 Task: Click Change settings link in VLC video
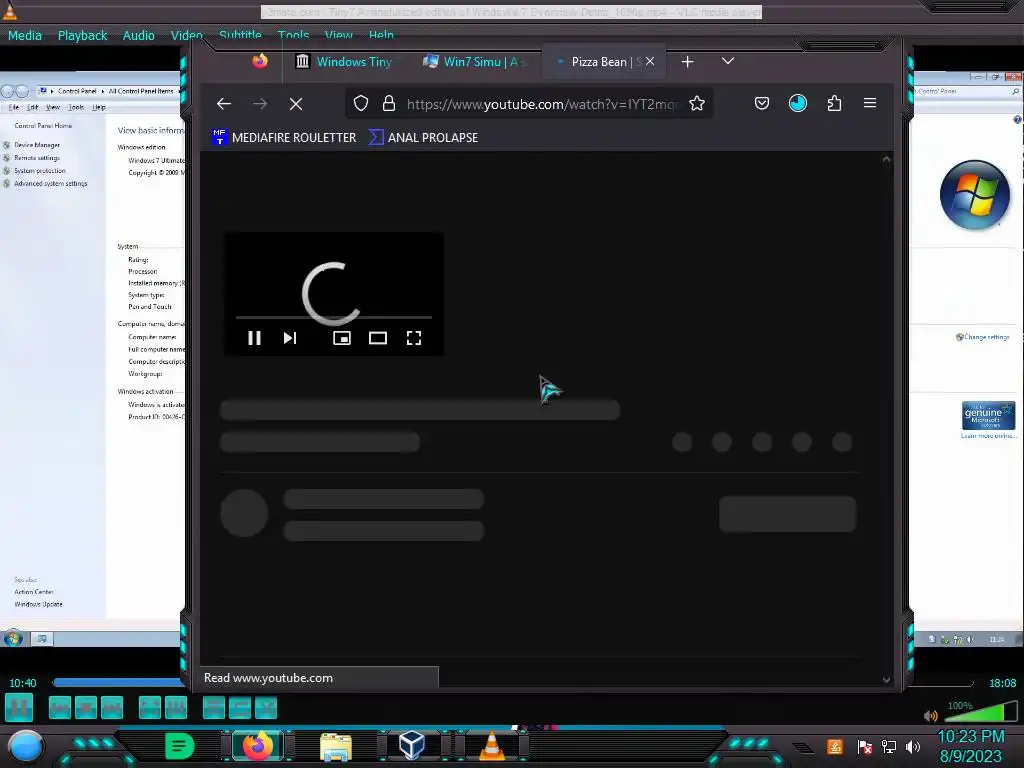[x=987, y=337]
